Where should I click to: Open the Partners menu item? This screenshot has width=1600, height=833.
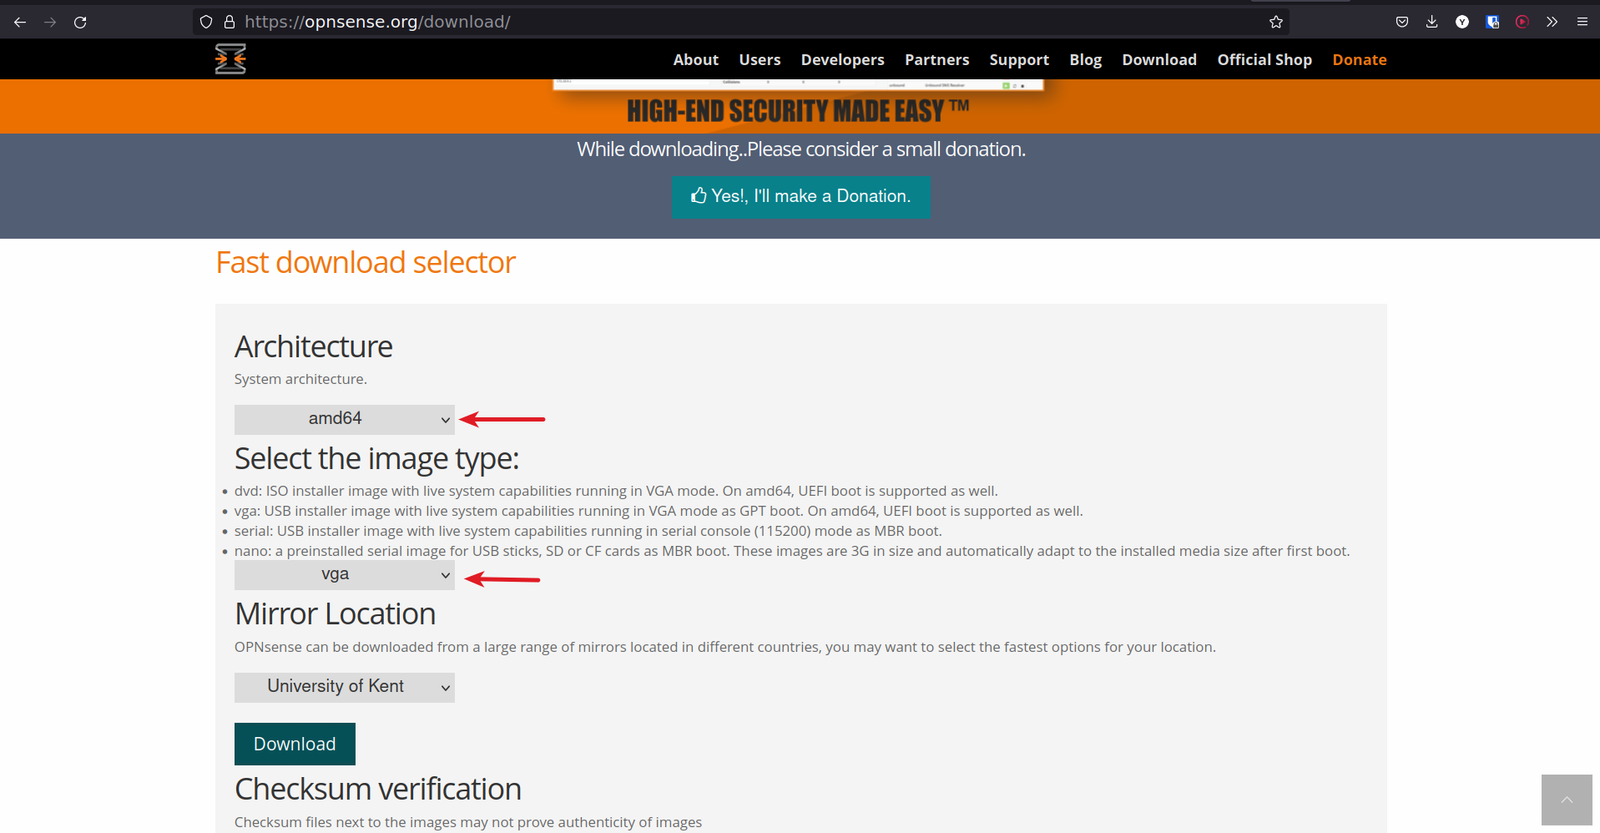(x=937, y=60)
